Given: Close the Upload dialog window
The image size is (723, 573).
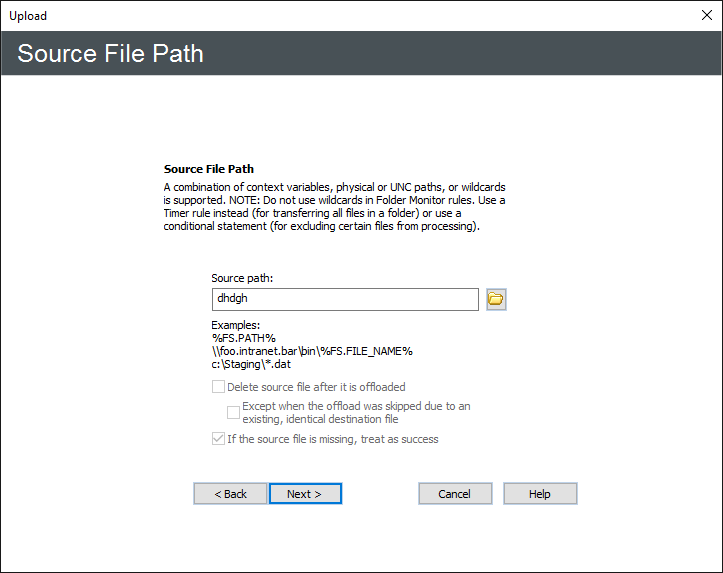Looking at the screenshot, I should tap(705, 15).
